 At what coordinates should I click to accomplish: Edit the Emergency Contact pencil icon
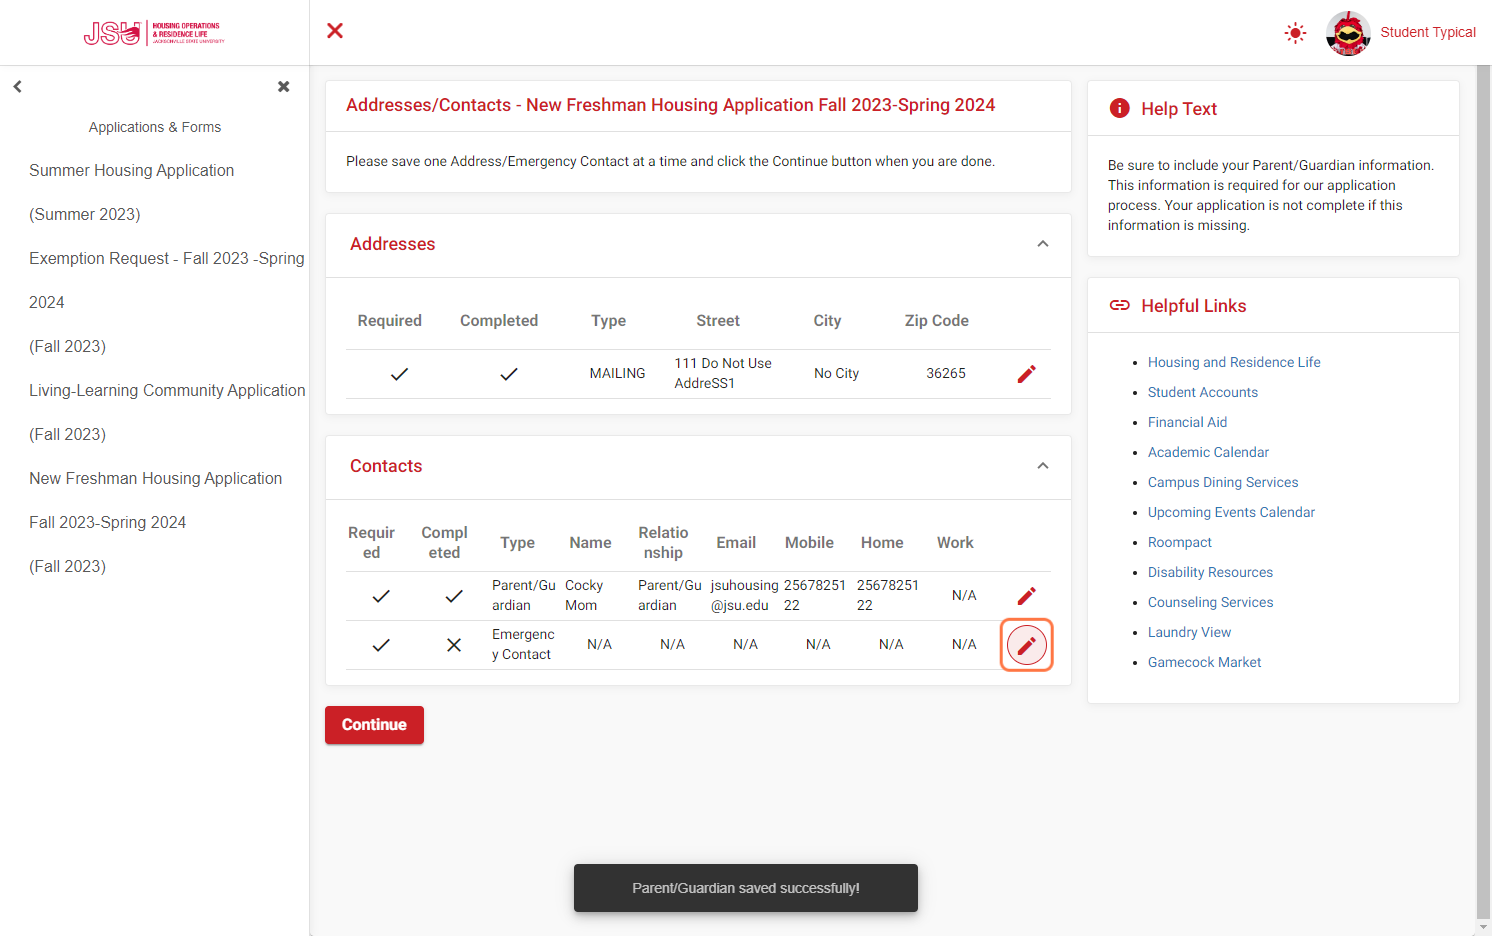1026,645
